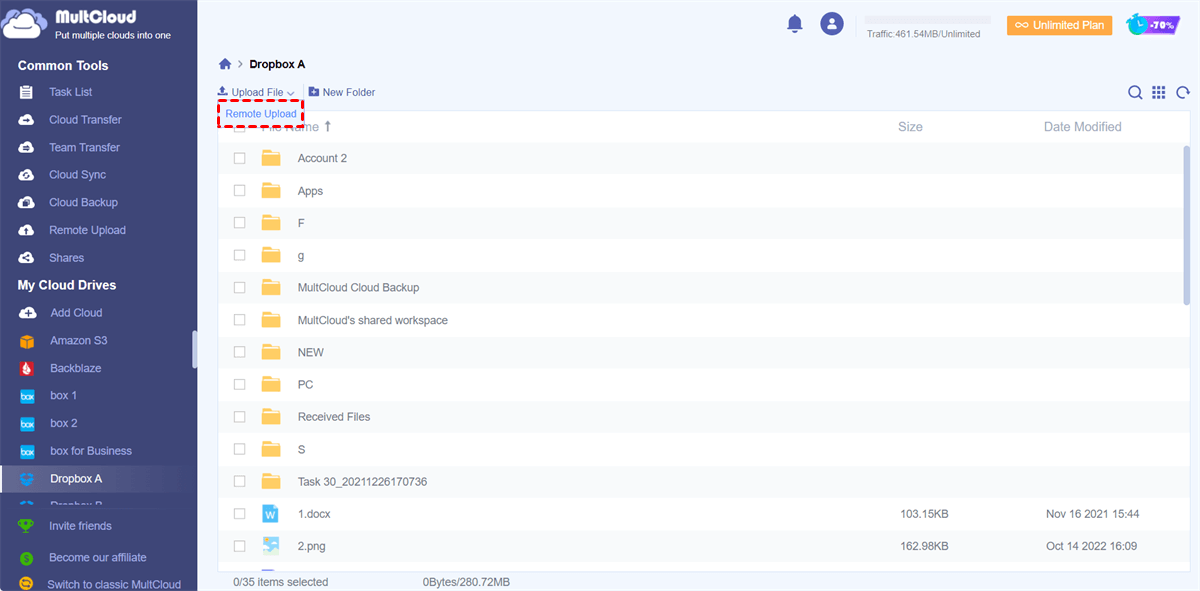Check the NEW folder checkbox

239,352
